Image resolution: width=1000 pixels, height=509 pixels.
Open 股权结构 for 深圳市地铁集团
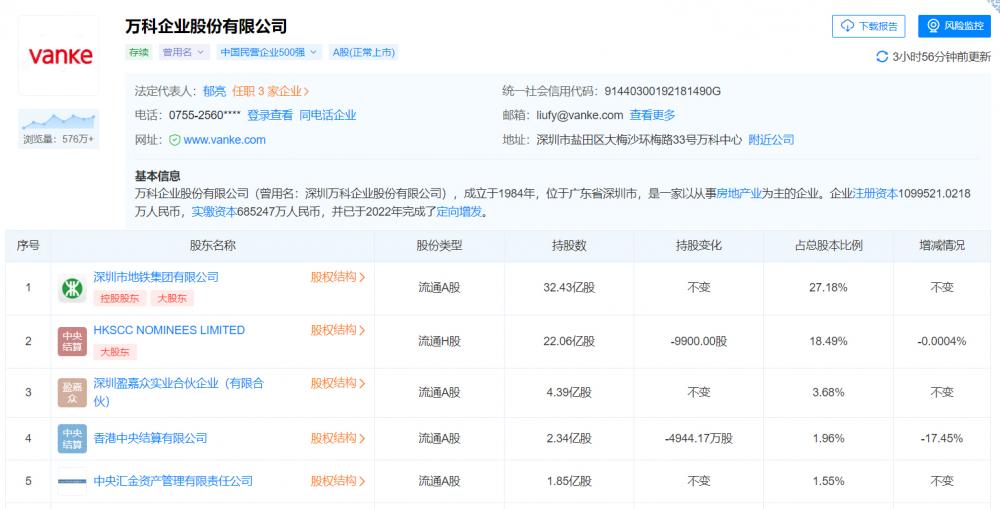point(338,277)
